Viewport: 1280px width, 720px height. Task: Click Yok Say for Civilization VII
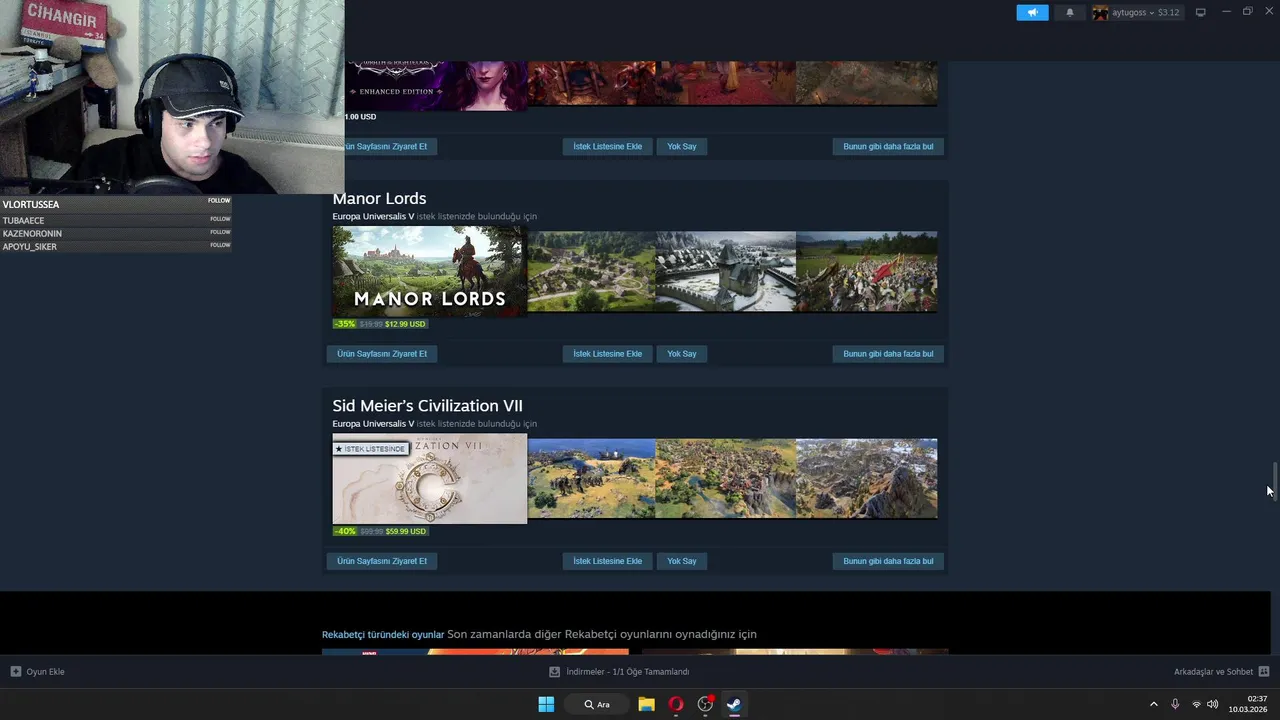pyautogui.click(x=682, y=561)
